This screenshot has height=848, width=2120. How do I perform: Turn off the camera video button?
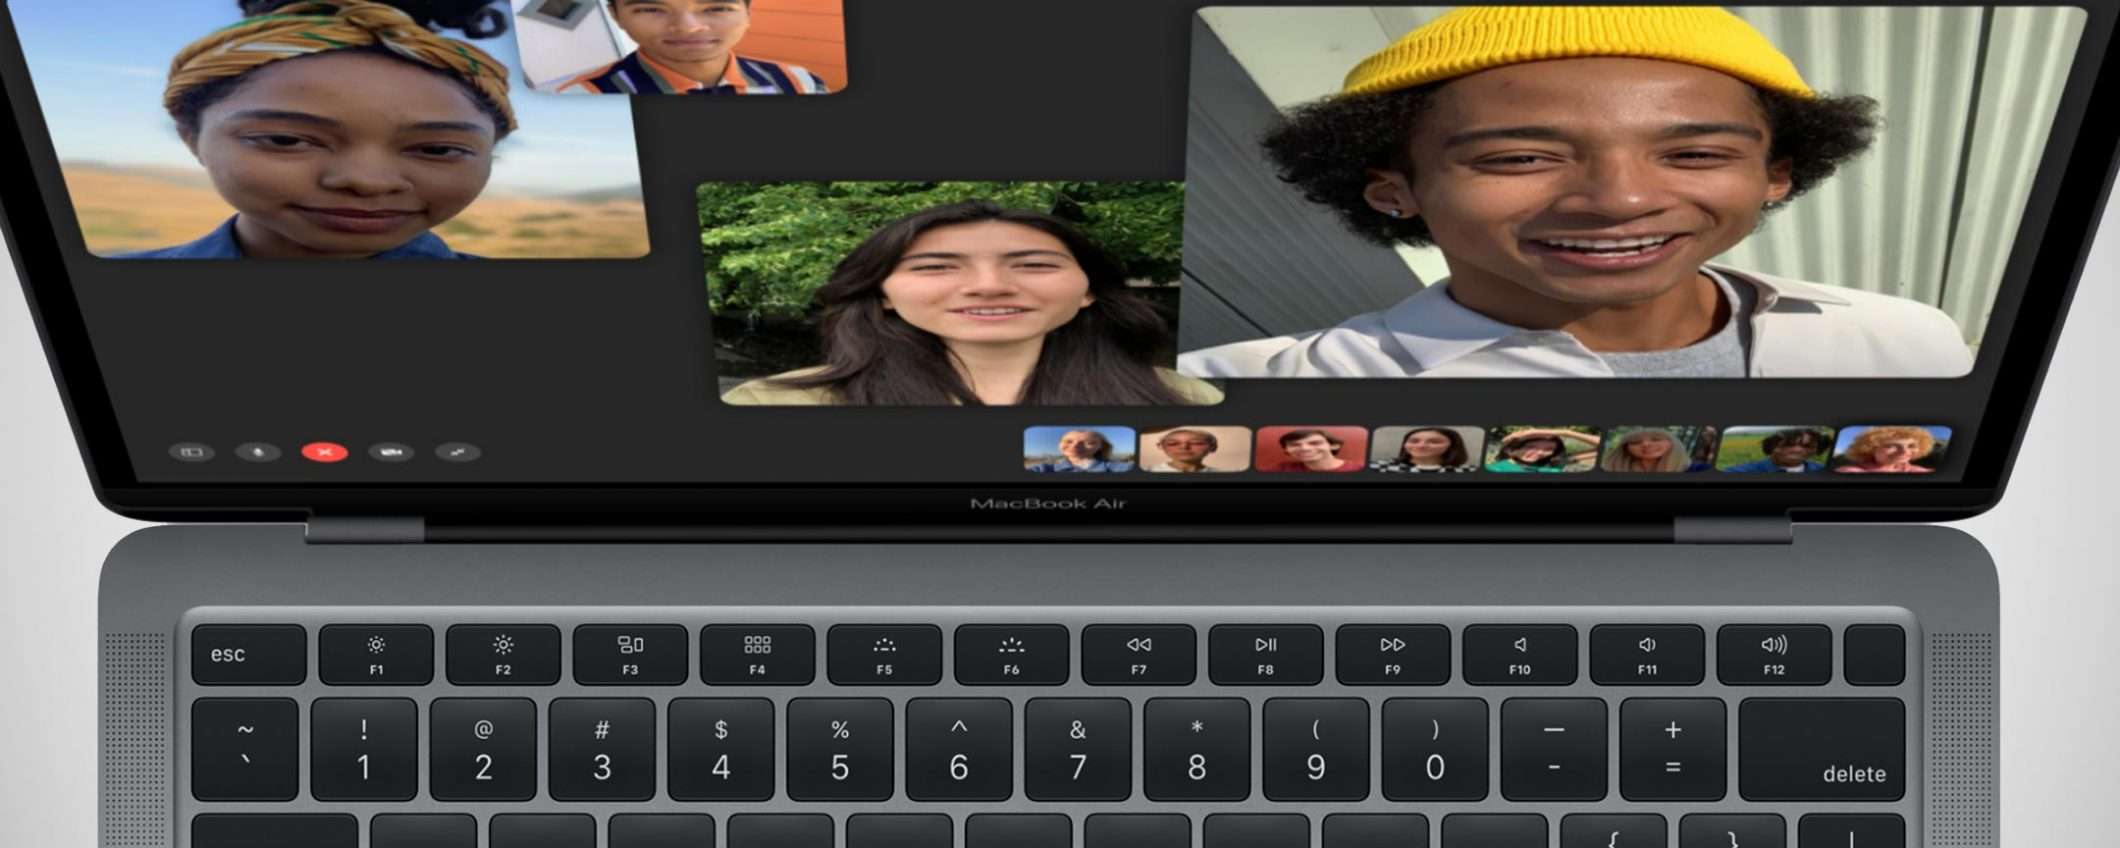tap(391, 452)
